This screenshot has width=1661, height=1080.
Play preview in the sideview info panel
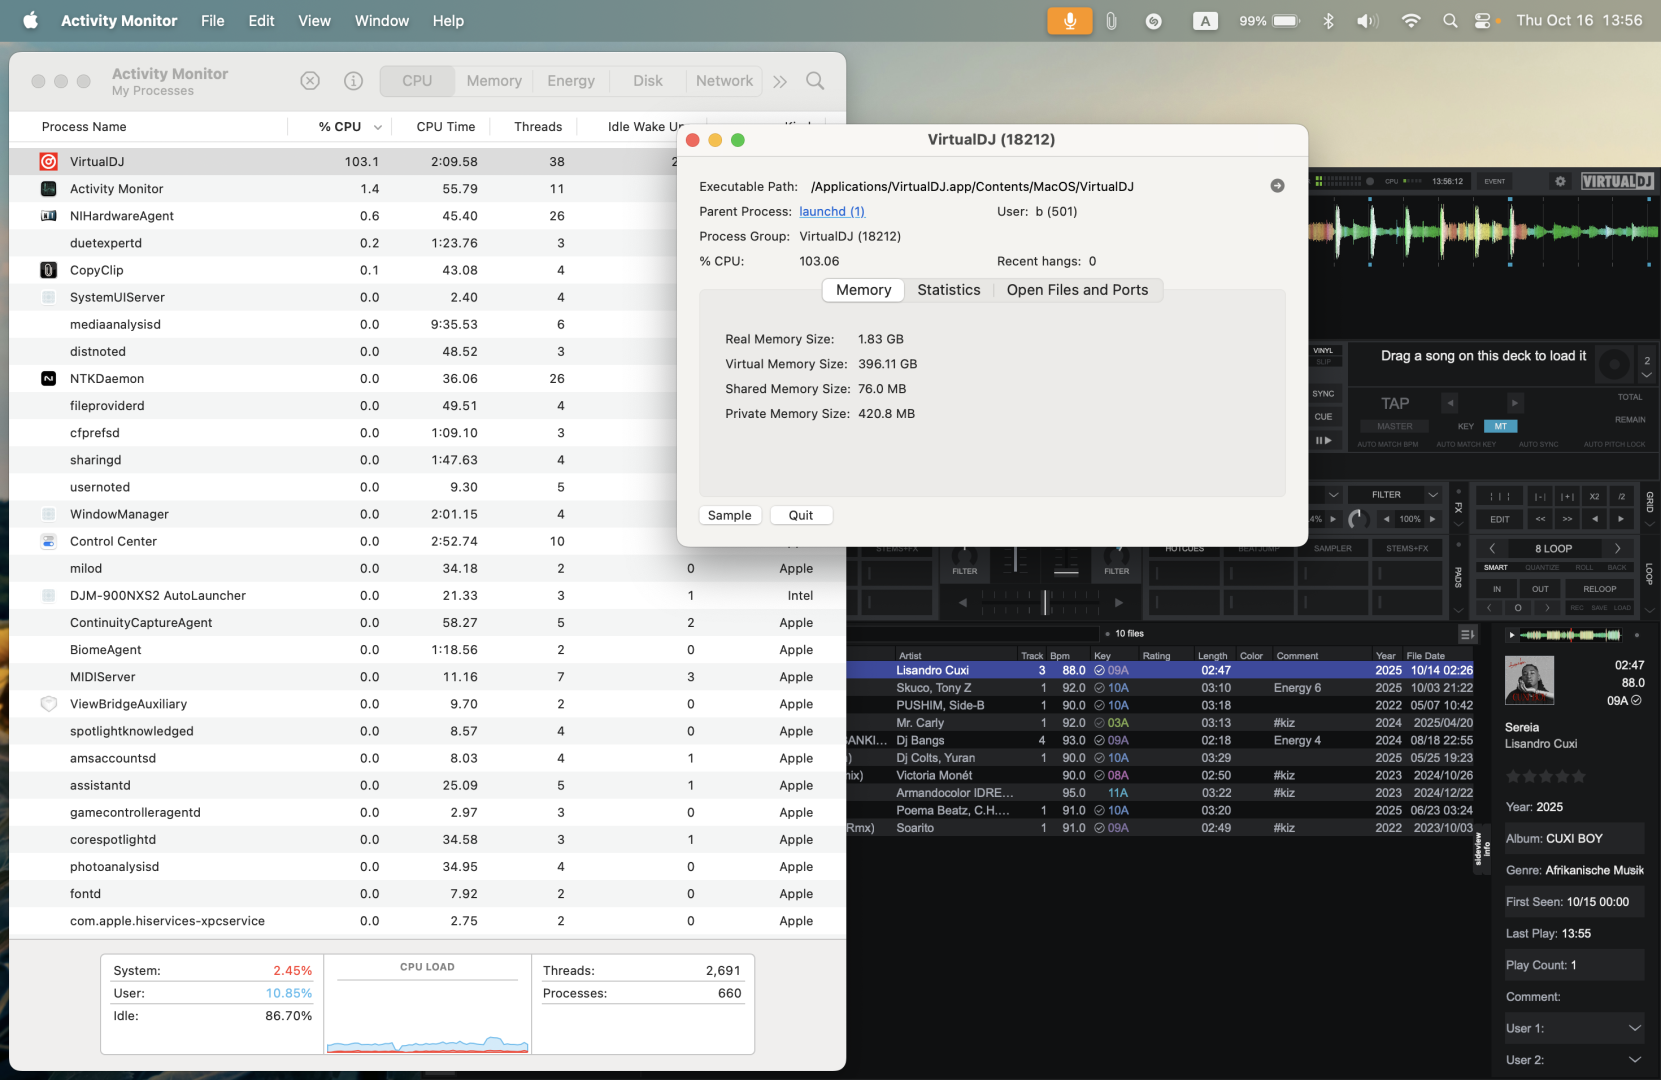coord(1512,635)
